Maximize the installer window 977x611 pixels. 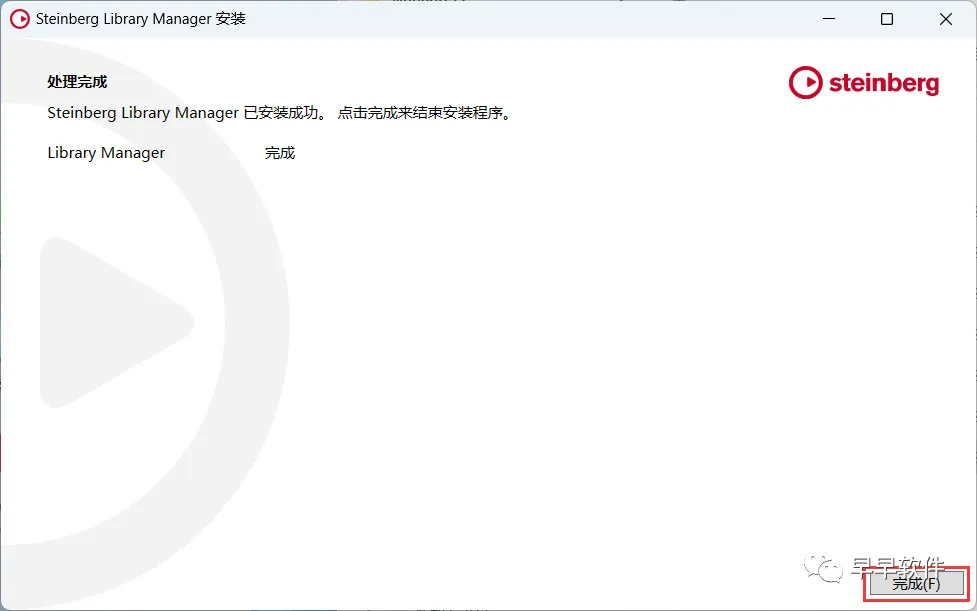[x=887, y=19]
